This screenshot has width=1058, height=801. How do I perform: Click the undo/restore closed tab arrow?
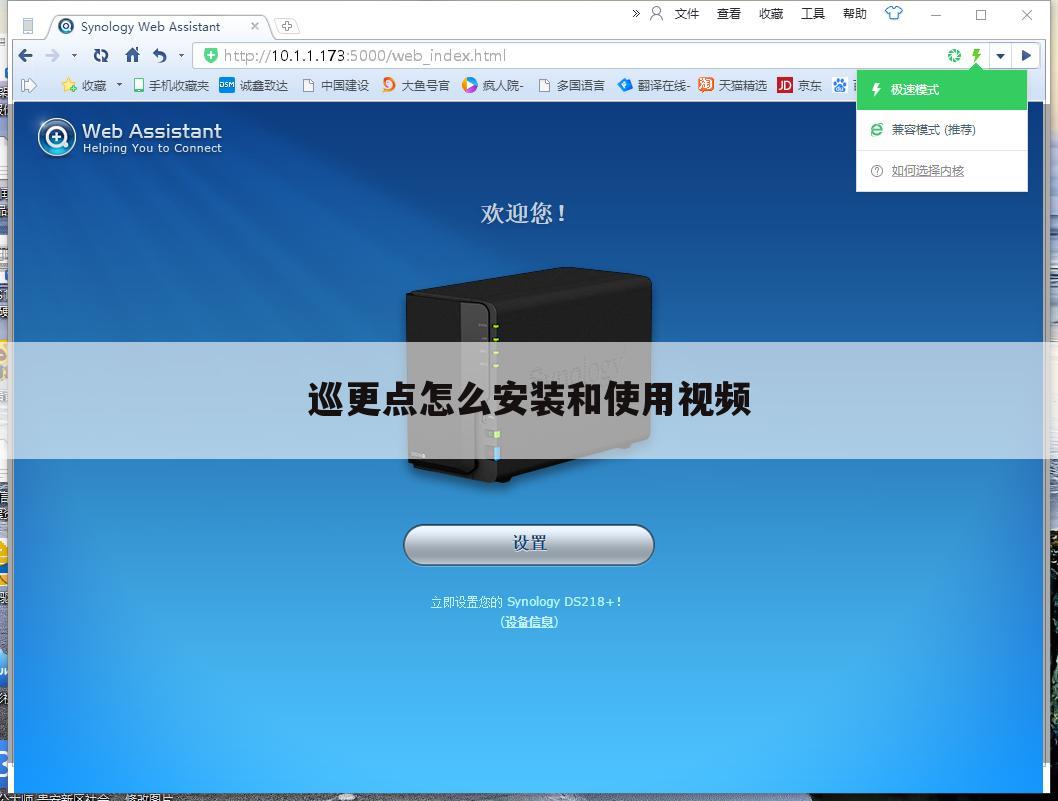159,55
